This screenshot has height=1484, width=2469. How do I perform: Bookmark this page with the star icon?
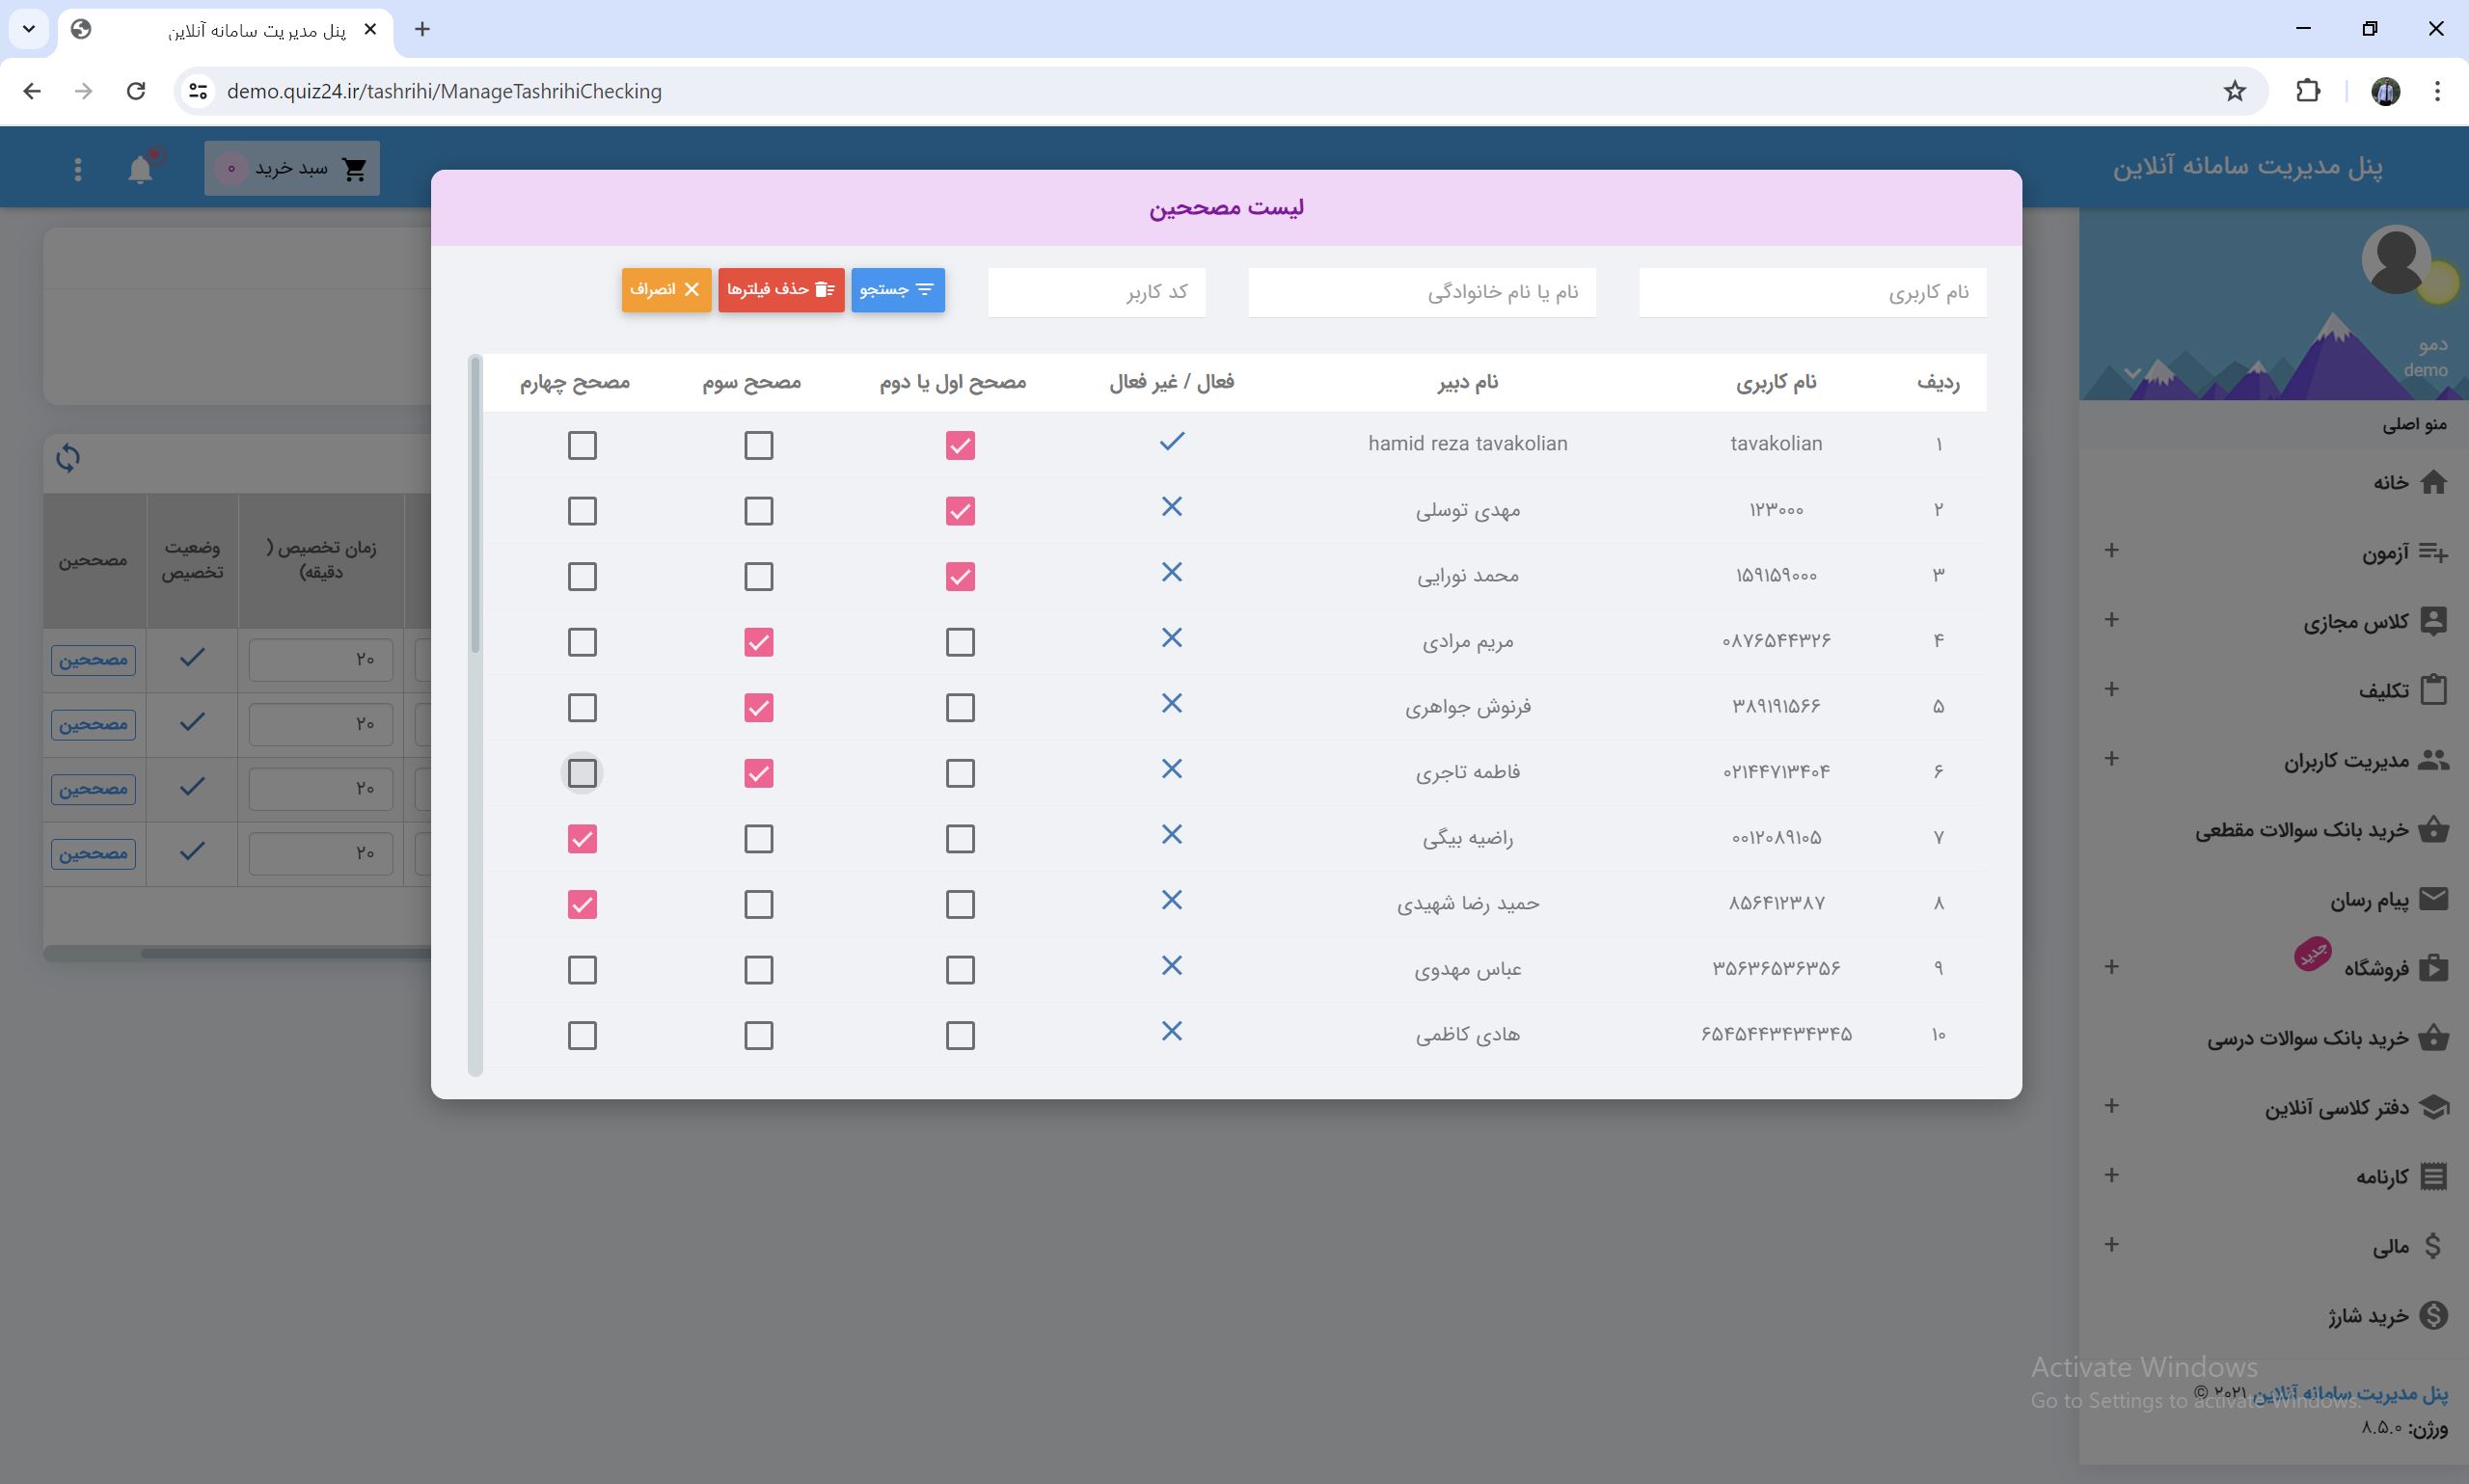(x=2234, y=91)
